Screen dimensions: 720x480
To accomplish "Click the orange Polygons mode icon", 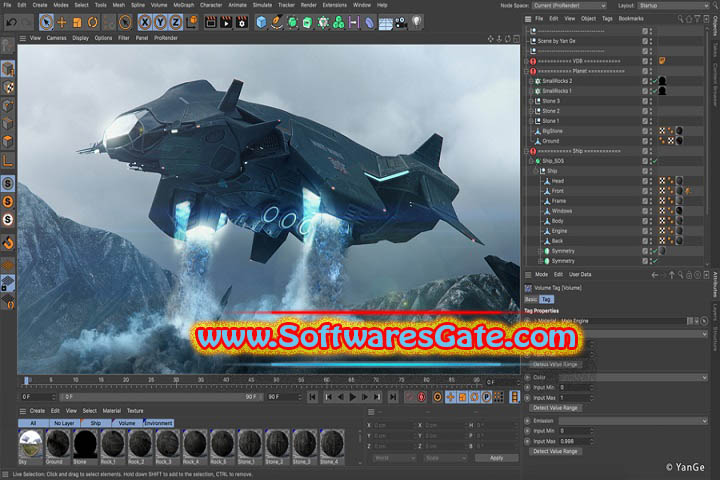I will pyautogui.click(x=8, y=141).
